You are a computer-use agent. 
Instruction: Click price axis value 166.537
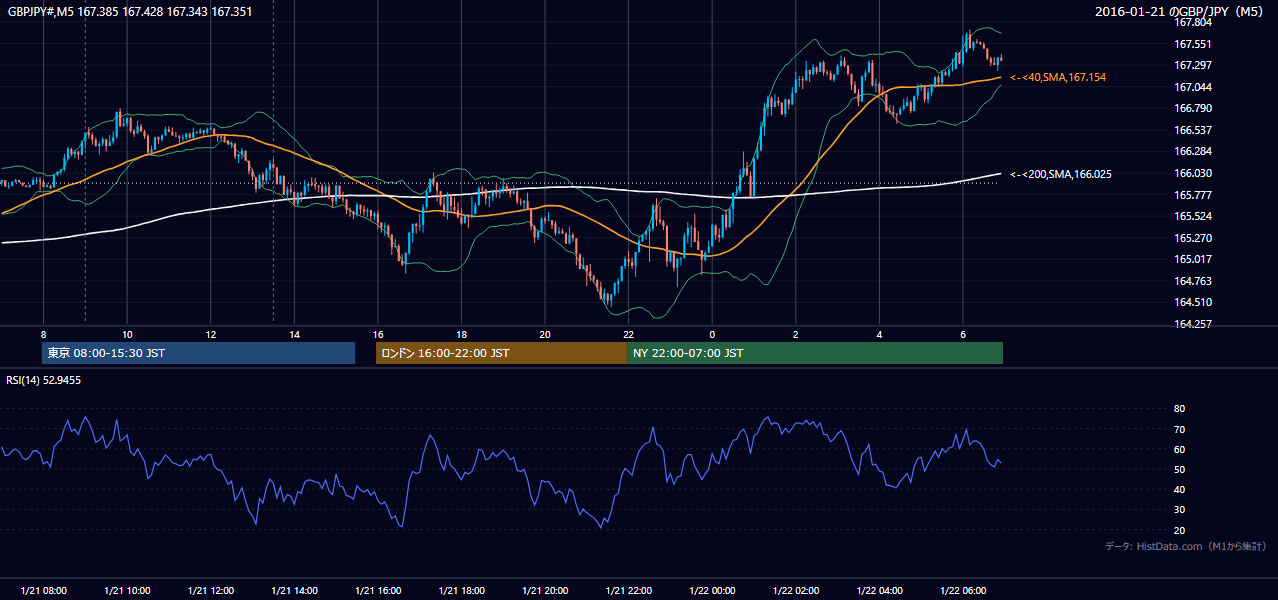click(x=1192, y=130)
